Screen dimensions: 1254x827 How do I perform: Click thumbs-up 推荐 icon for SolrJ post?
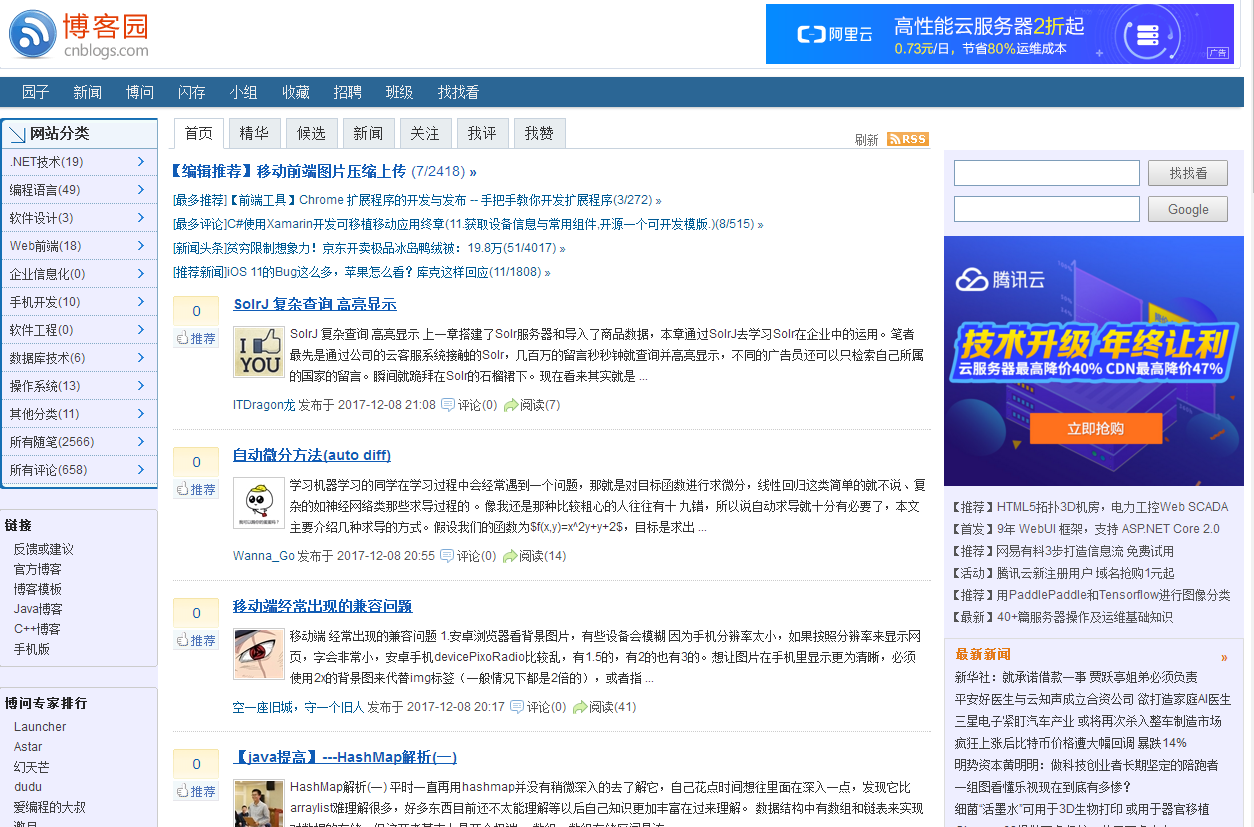(x=182, y=338)
